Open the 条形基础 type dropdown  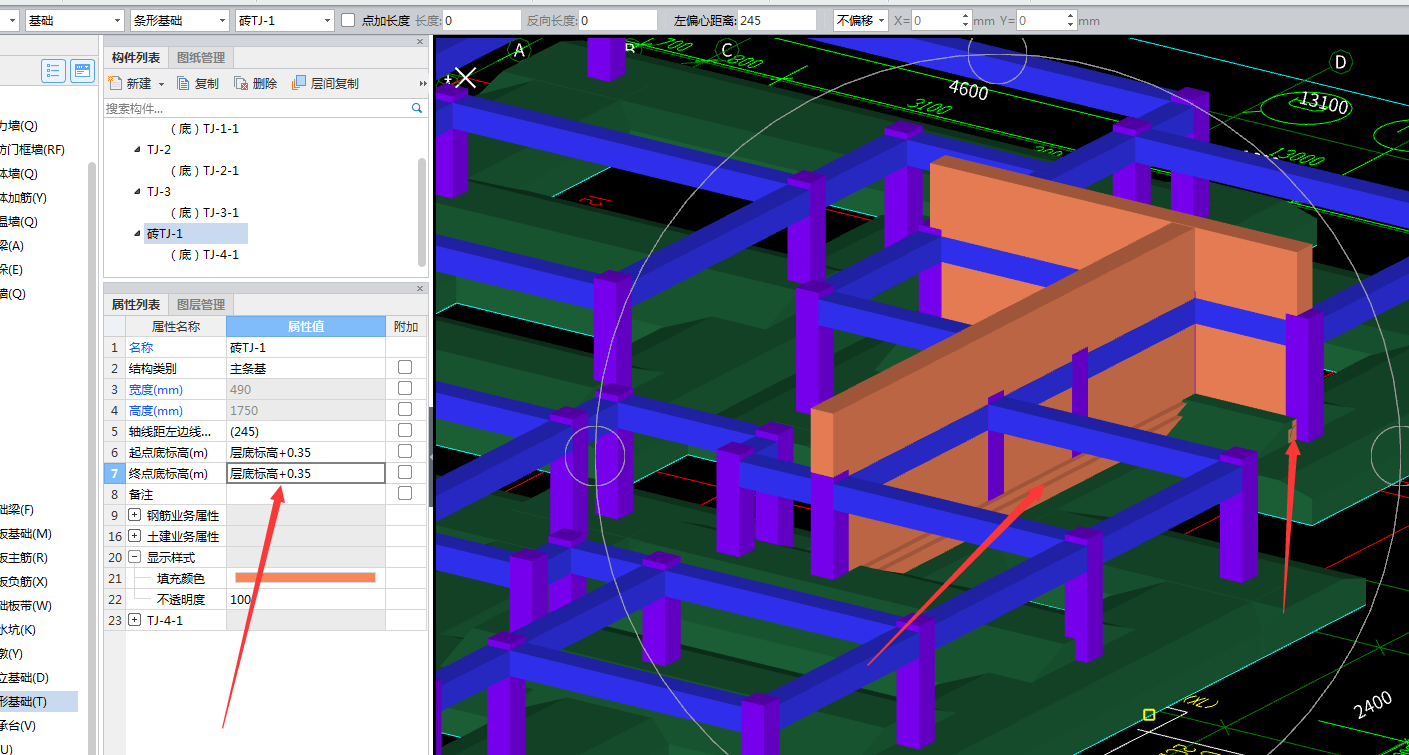click(x=221, y=21)
